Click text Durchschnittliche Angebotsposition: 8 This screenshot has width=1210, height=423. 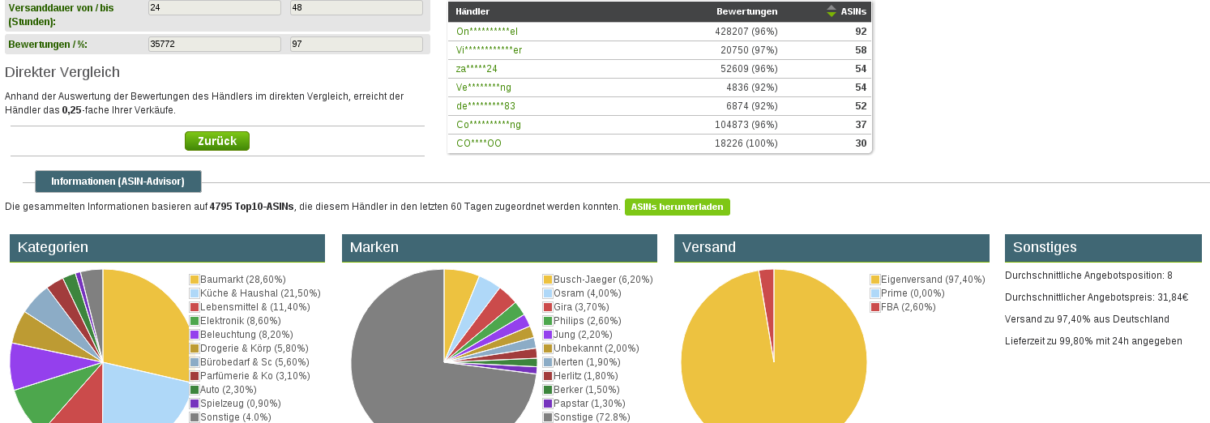tap(1088, 275)
